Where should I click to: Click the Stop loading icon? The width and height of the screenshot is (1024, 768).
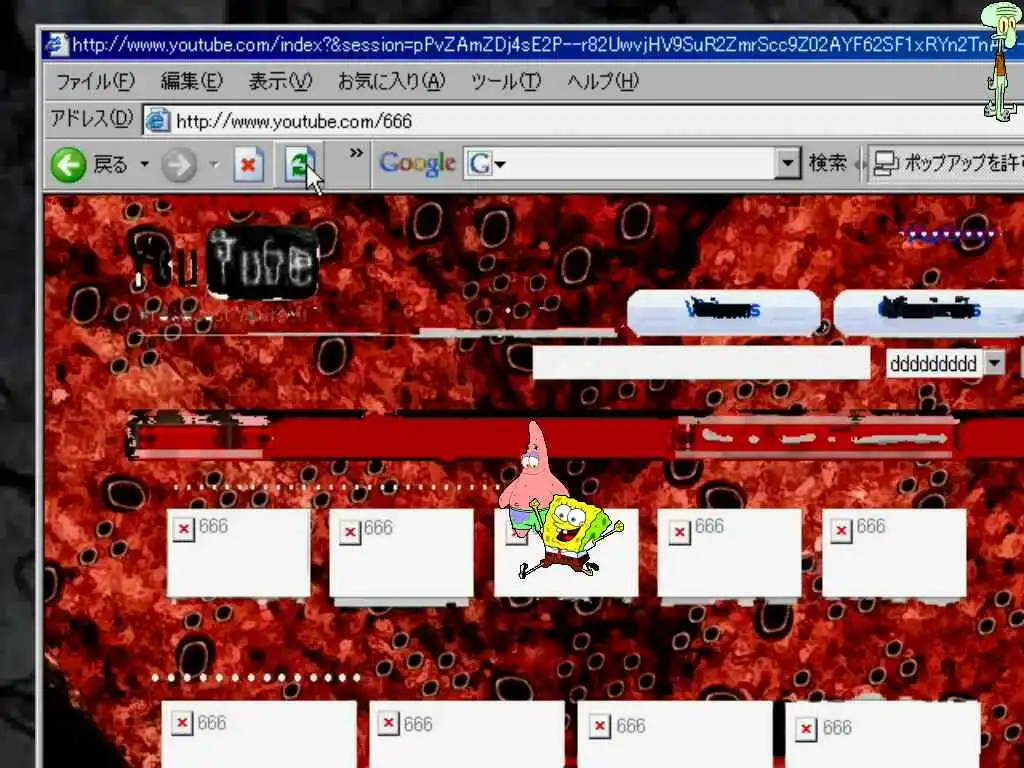click(249, 164)
